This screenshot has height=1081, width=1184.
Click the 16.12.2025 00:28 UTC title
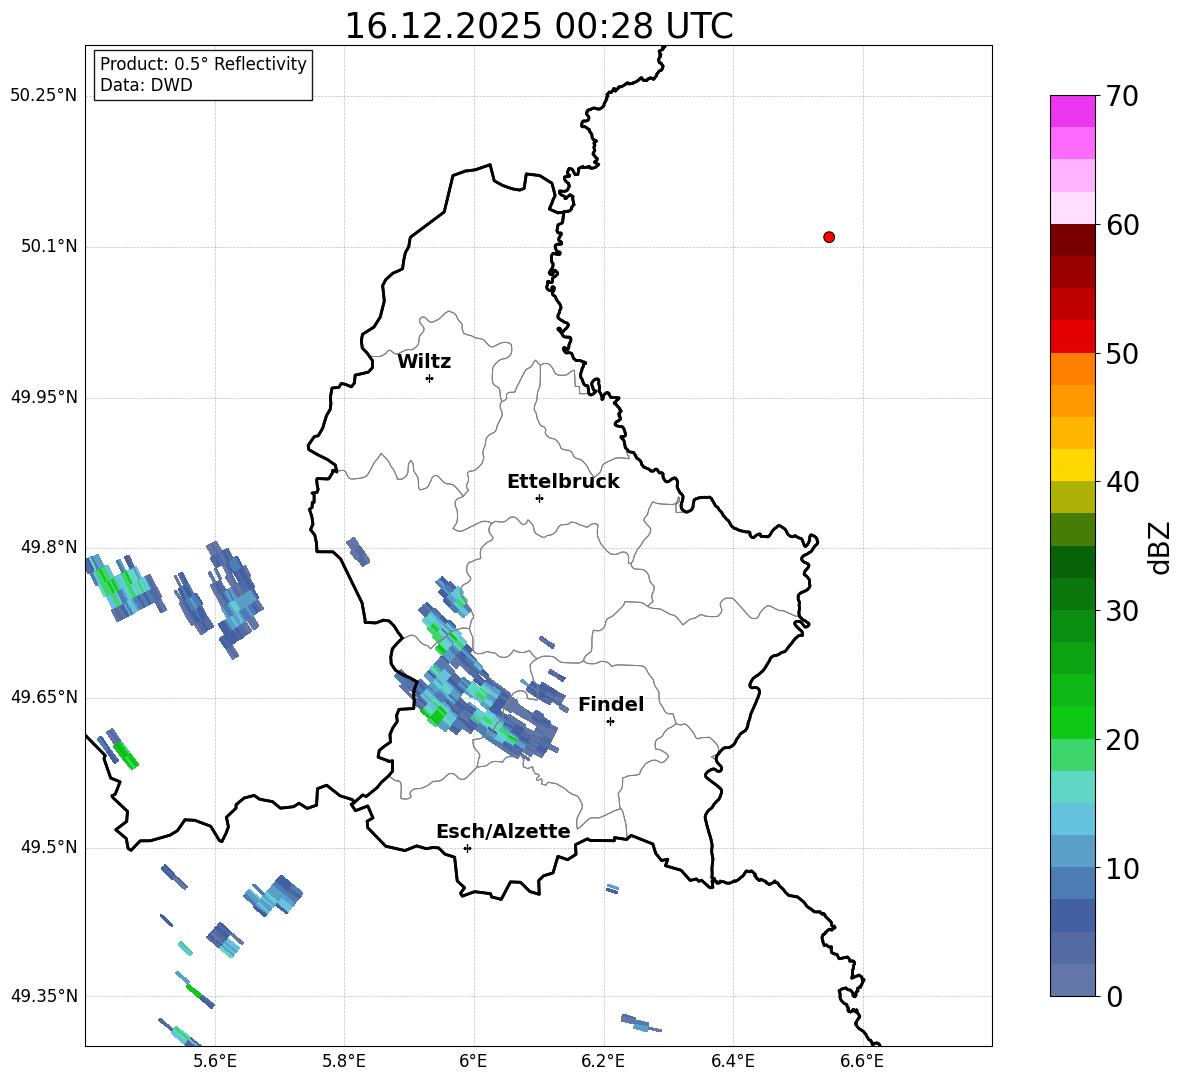tap(539, 26)
